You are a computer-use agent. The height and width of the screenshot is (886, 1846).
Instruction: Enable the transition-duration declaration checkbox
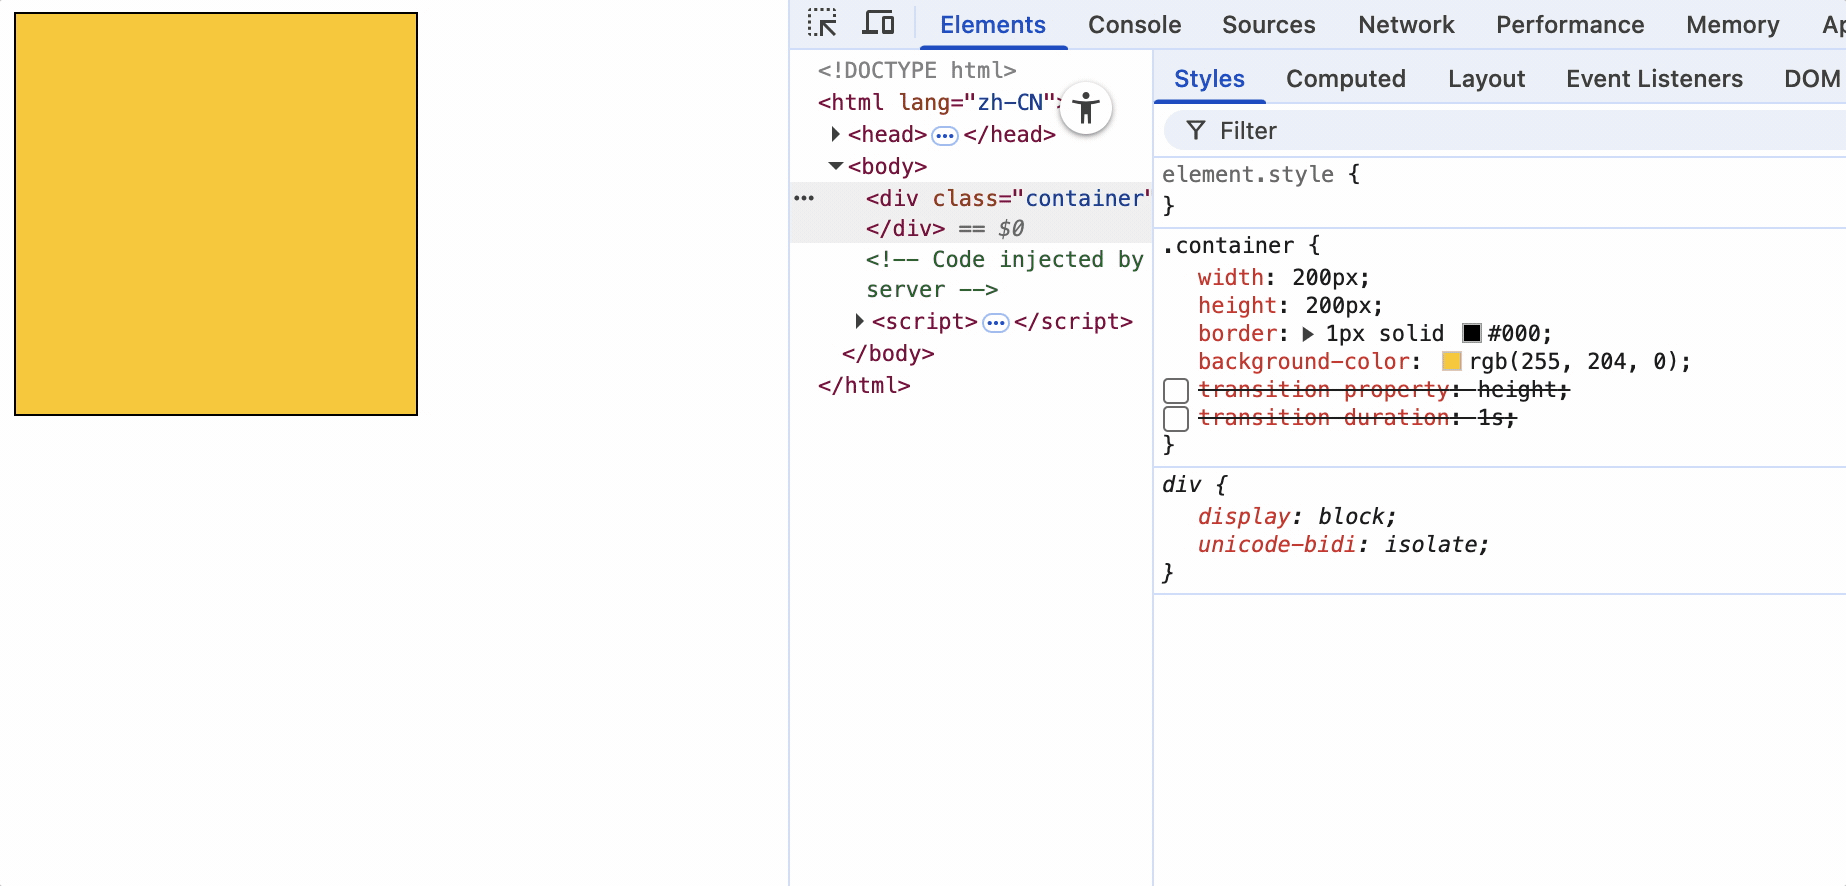tap(1176, 418)
